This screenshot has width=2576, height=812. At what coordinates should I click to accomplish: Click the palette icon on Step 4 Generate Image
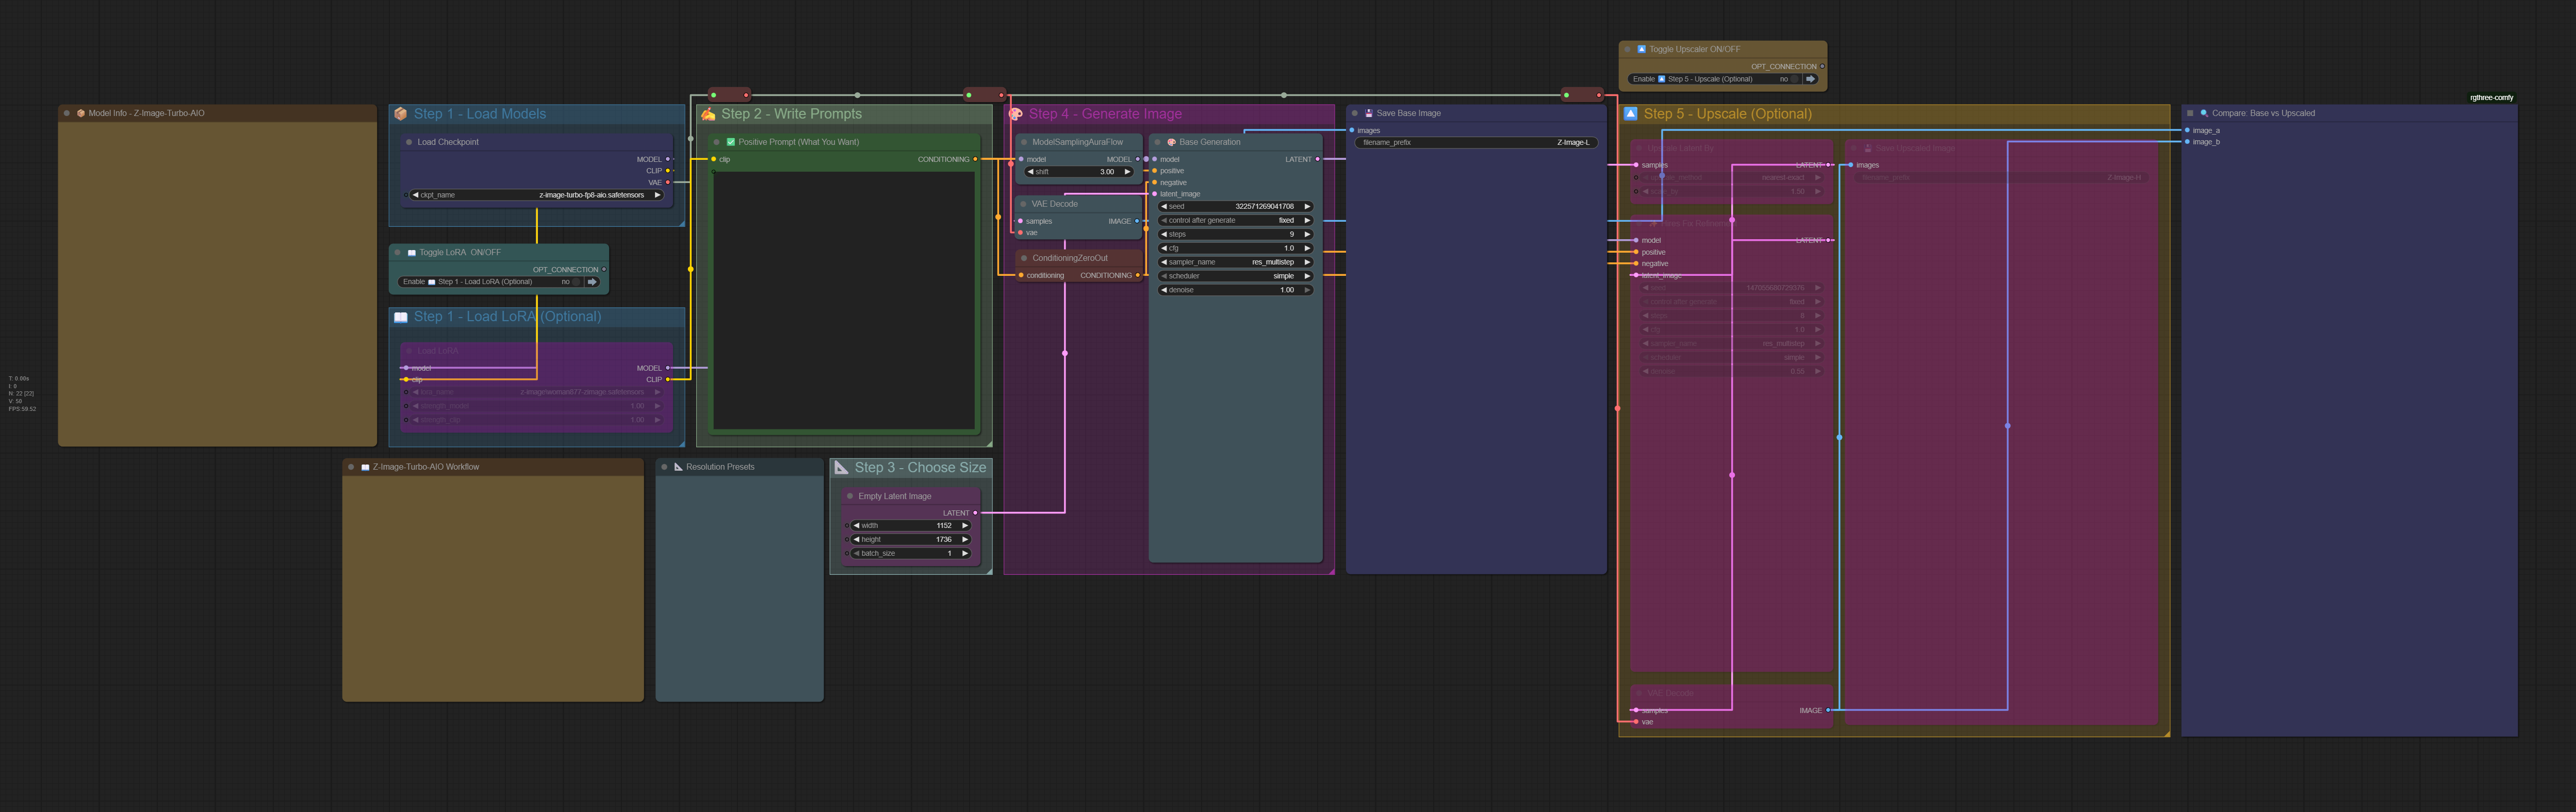(1016, 114)
